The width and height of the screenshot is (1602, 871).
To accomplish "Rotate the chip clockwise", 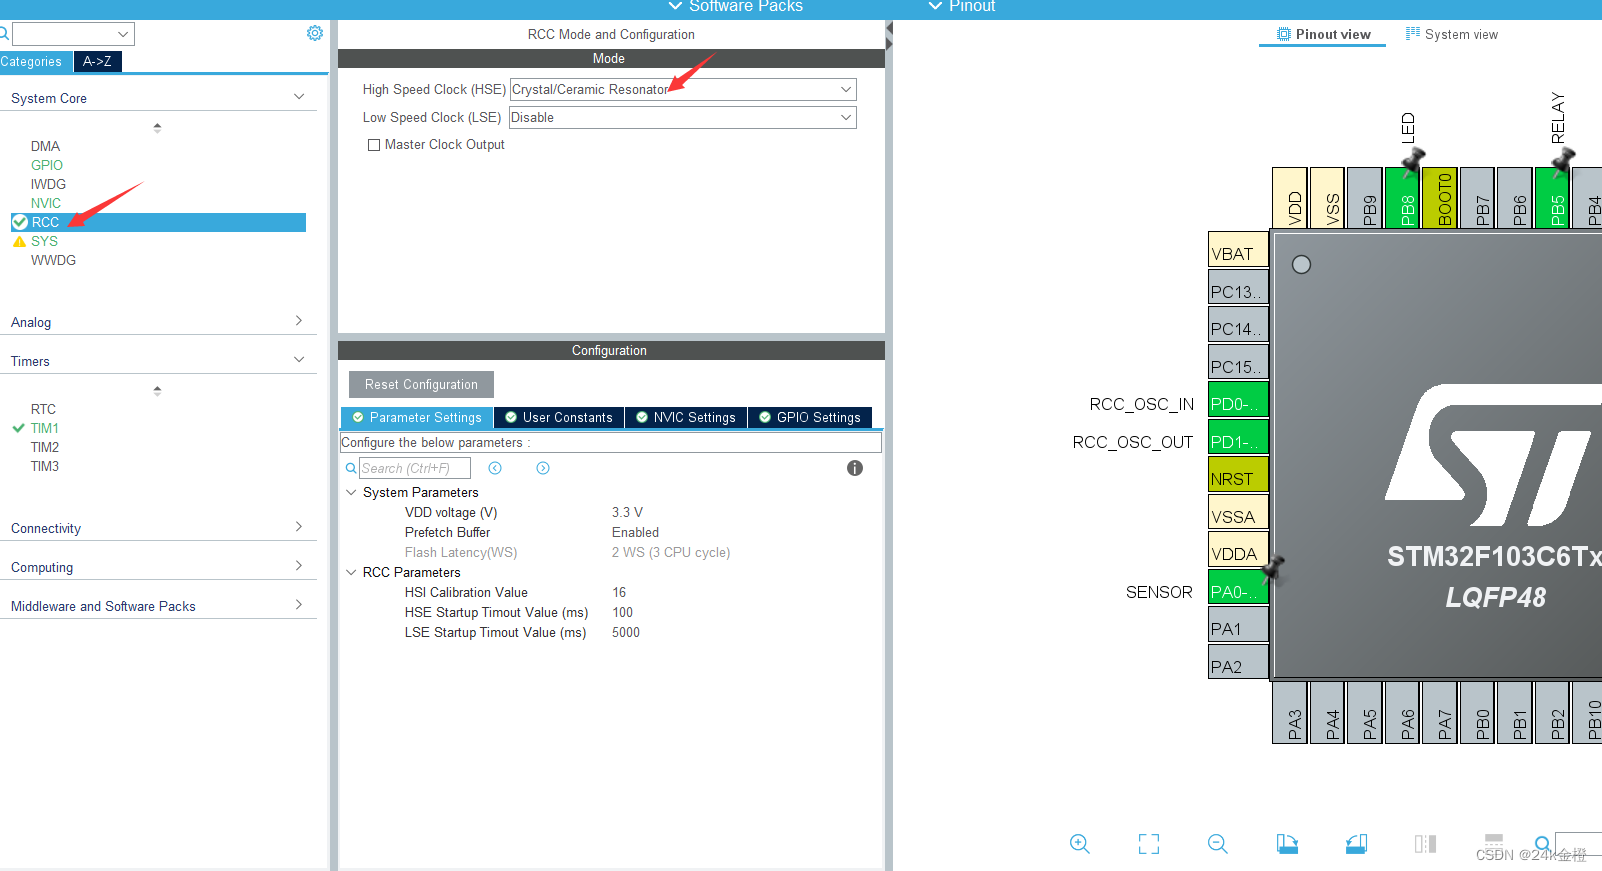I will (1287, 844).
